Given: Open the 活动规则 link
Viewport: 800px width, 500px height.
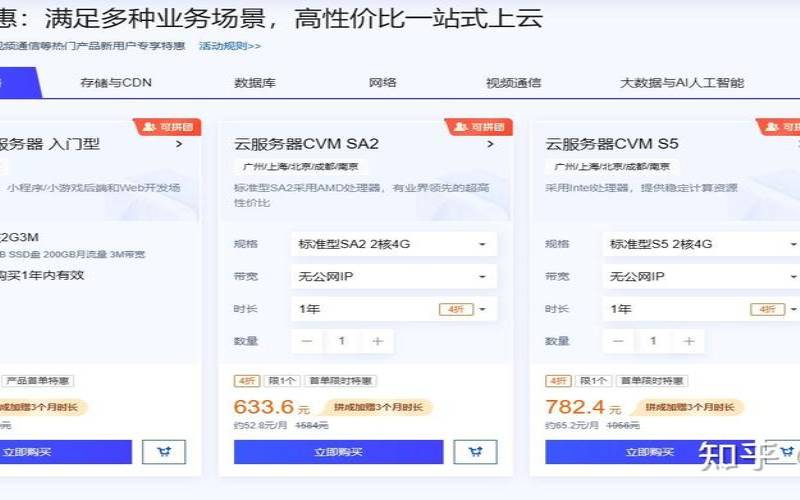Looking at the screenshot, I should click(x=230, y=46).
